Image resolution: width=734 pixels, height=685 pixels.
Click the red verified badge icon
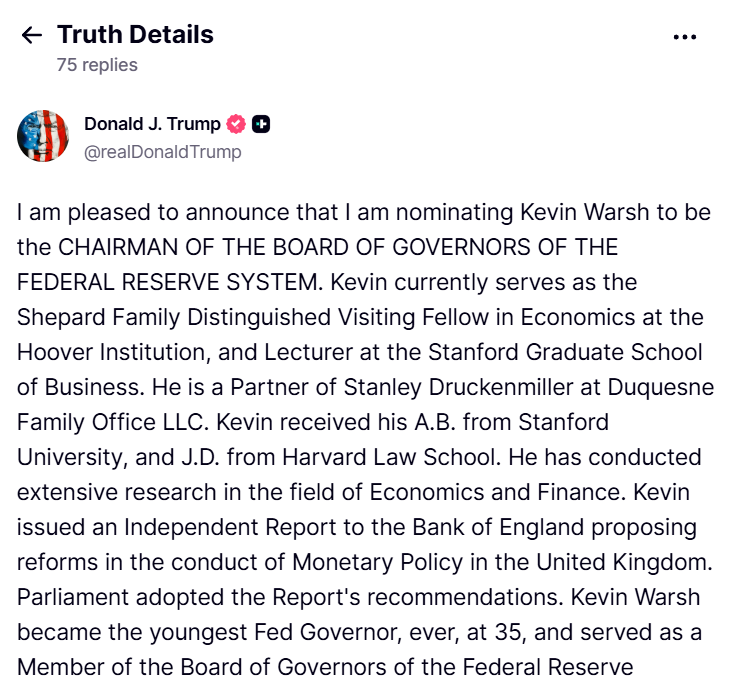[236, 124]
